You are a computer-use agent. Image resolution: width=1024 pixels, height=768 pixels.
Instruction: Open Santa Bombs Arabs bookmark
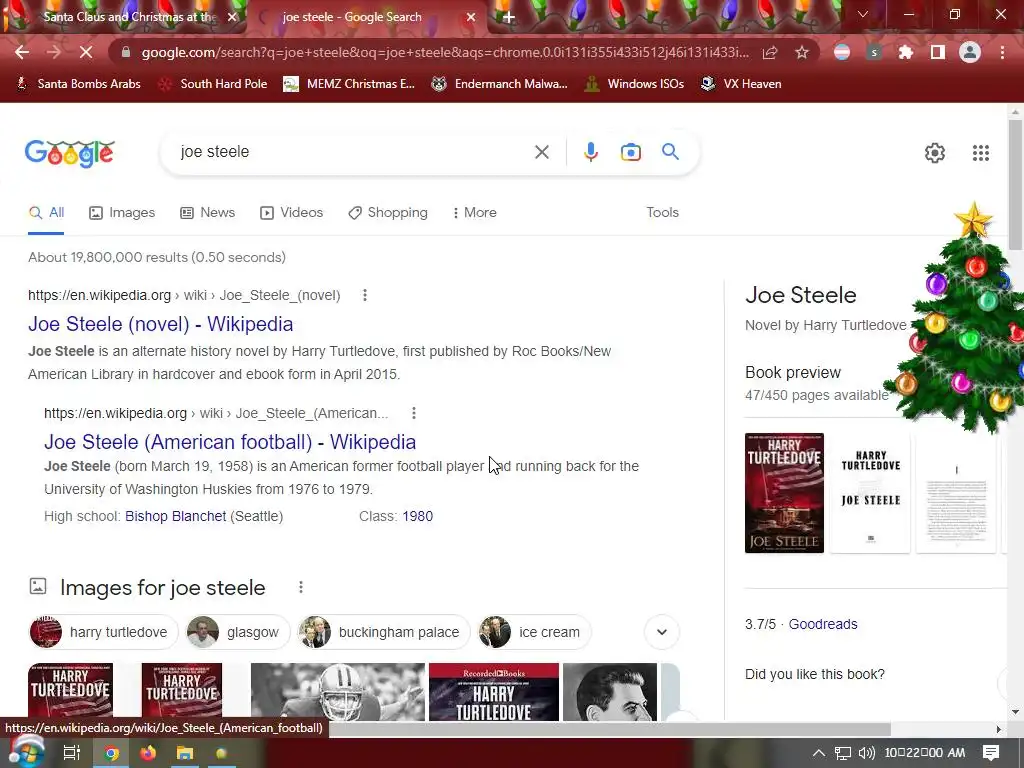coord(78,84)
